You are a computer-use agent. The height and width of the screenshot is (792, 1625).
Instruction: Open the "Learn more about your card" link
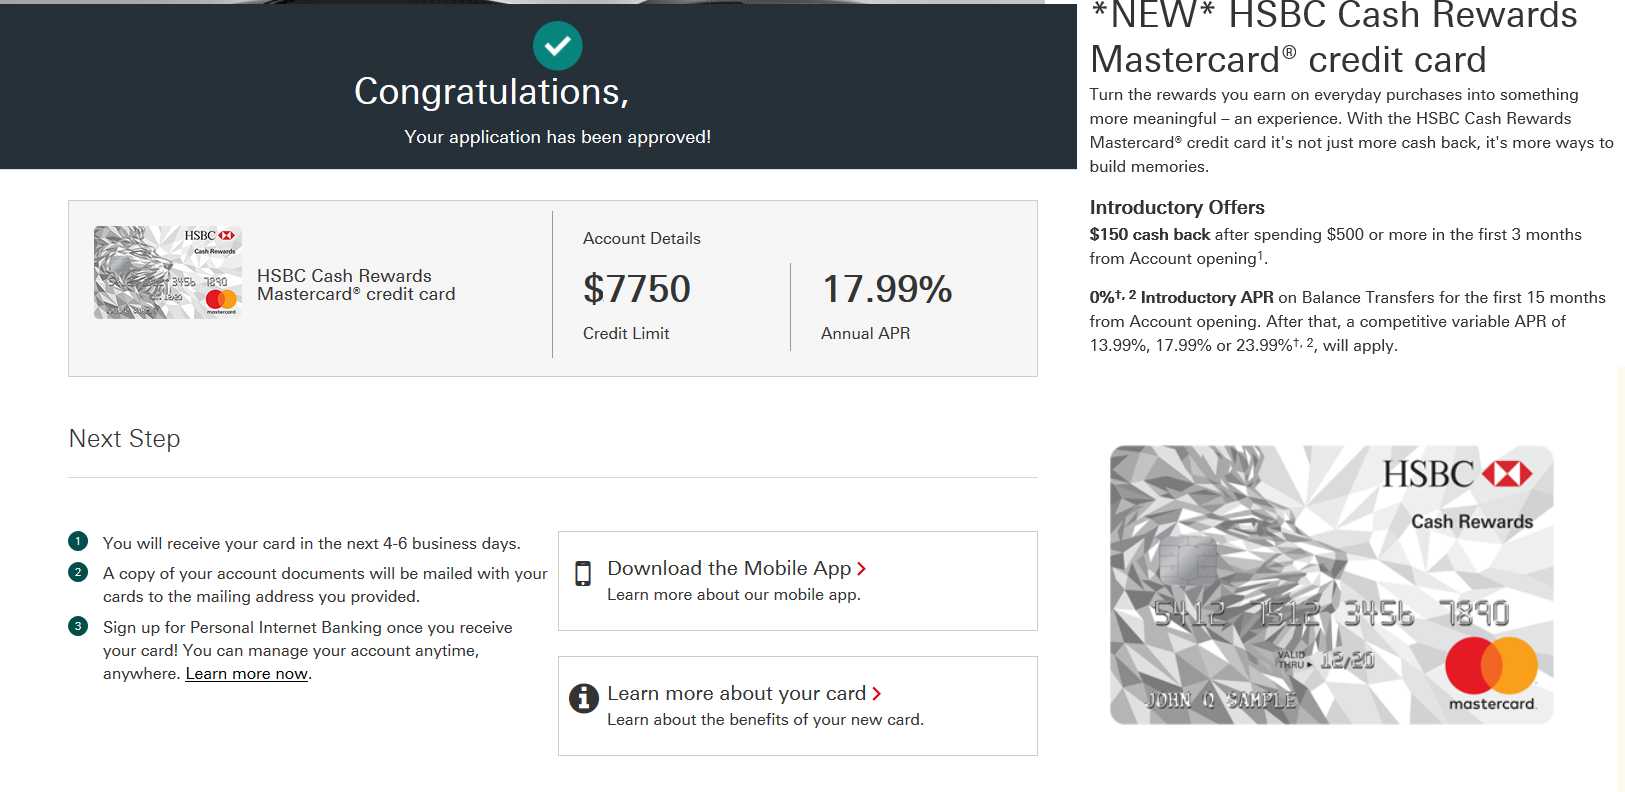(736, 693)
